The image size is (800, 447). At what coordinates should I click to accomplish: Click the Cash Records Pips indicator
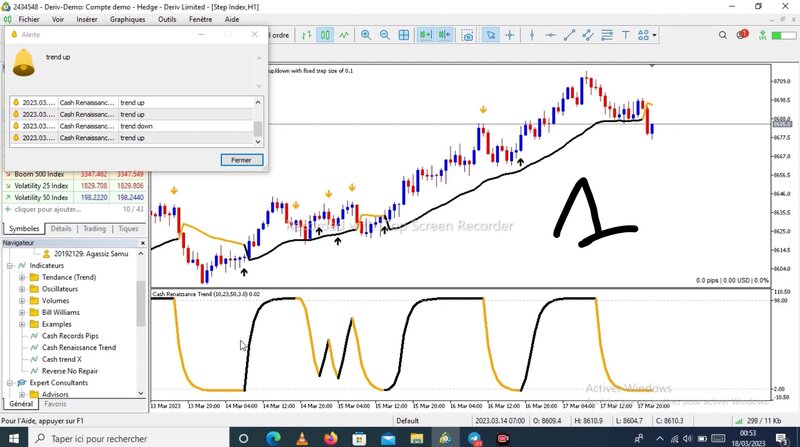coord(70,336)
